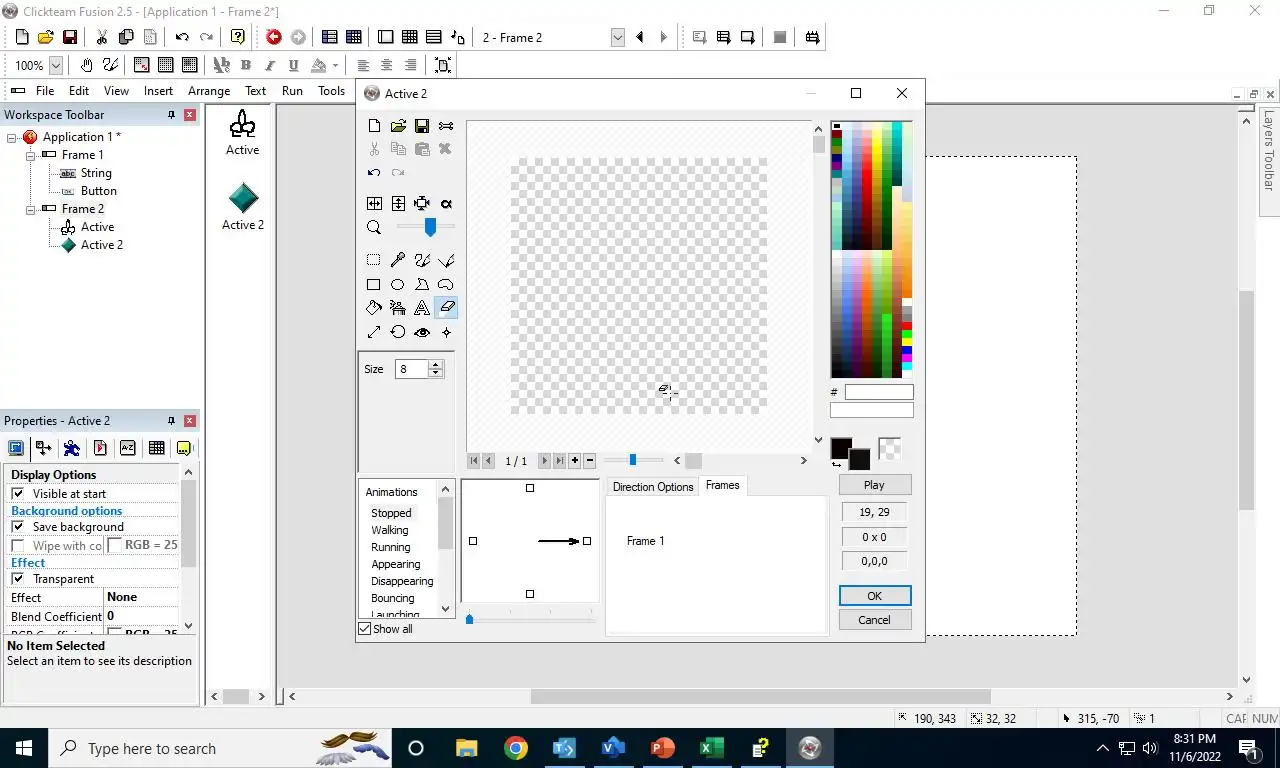
Task: Select the Spray tool
Action: click(398, 308)
